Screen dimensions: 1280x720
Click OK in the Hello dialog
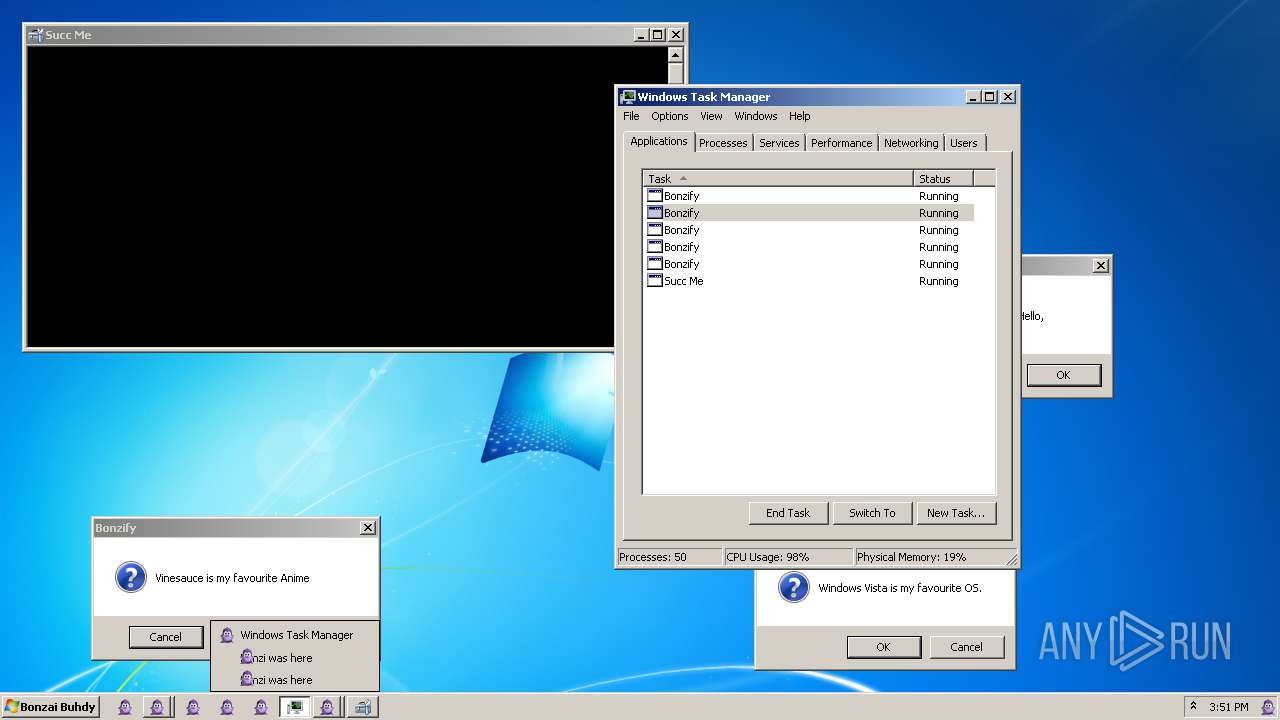click(1063, 375)
